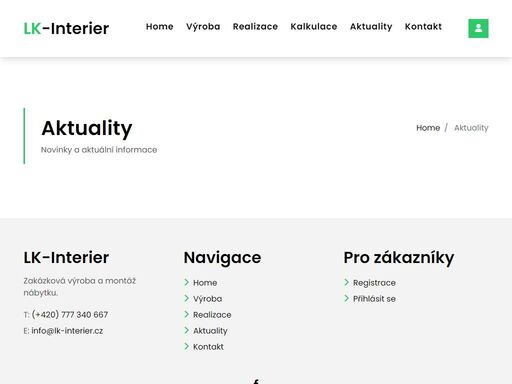Click Registrace link for customers

(x=374, y=283)
